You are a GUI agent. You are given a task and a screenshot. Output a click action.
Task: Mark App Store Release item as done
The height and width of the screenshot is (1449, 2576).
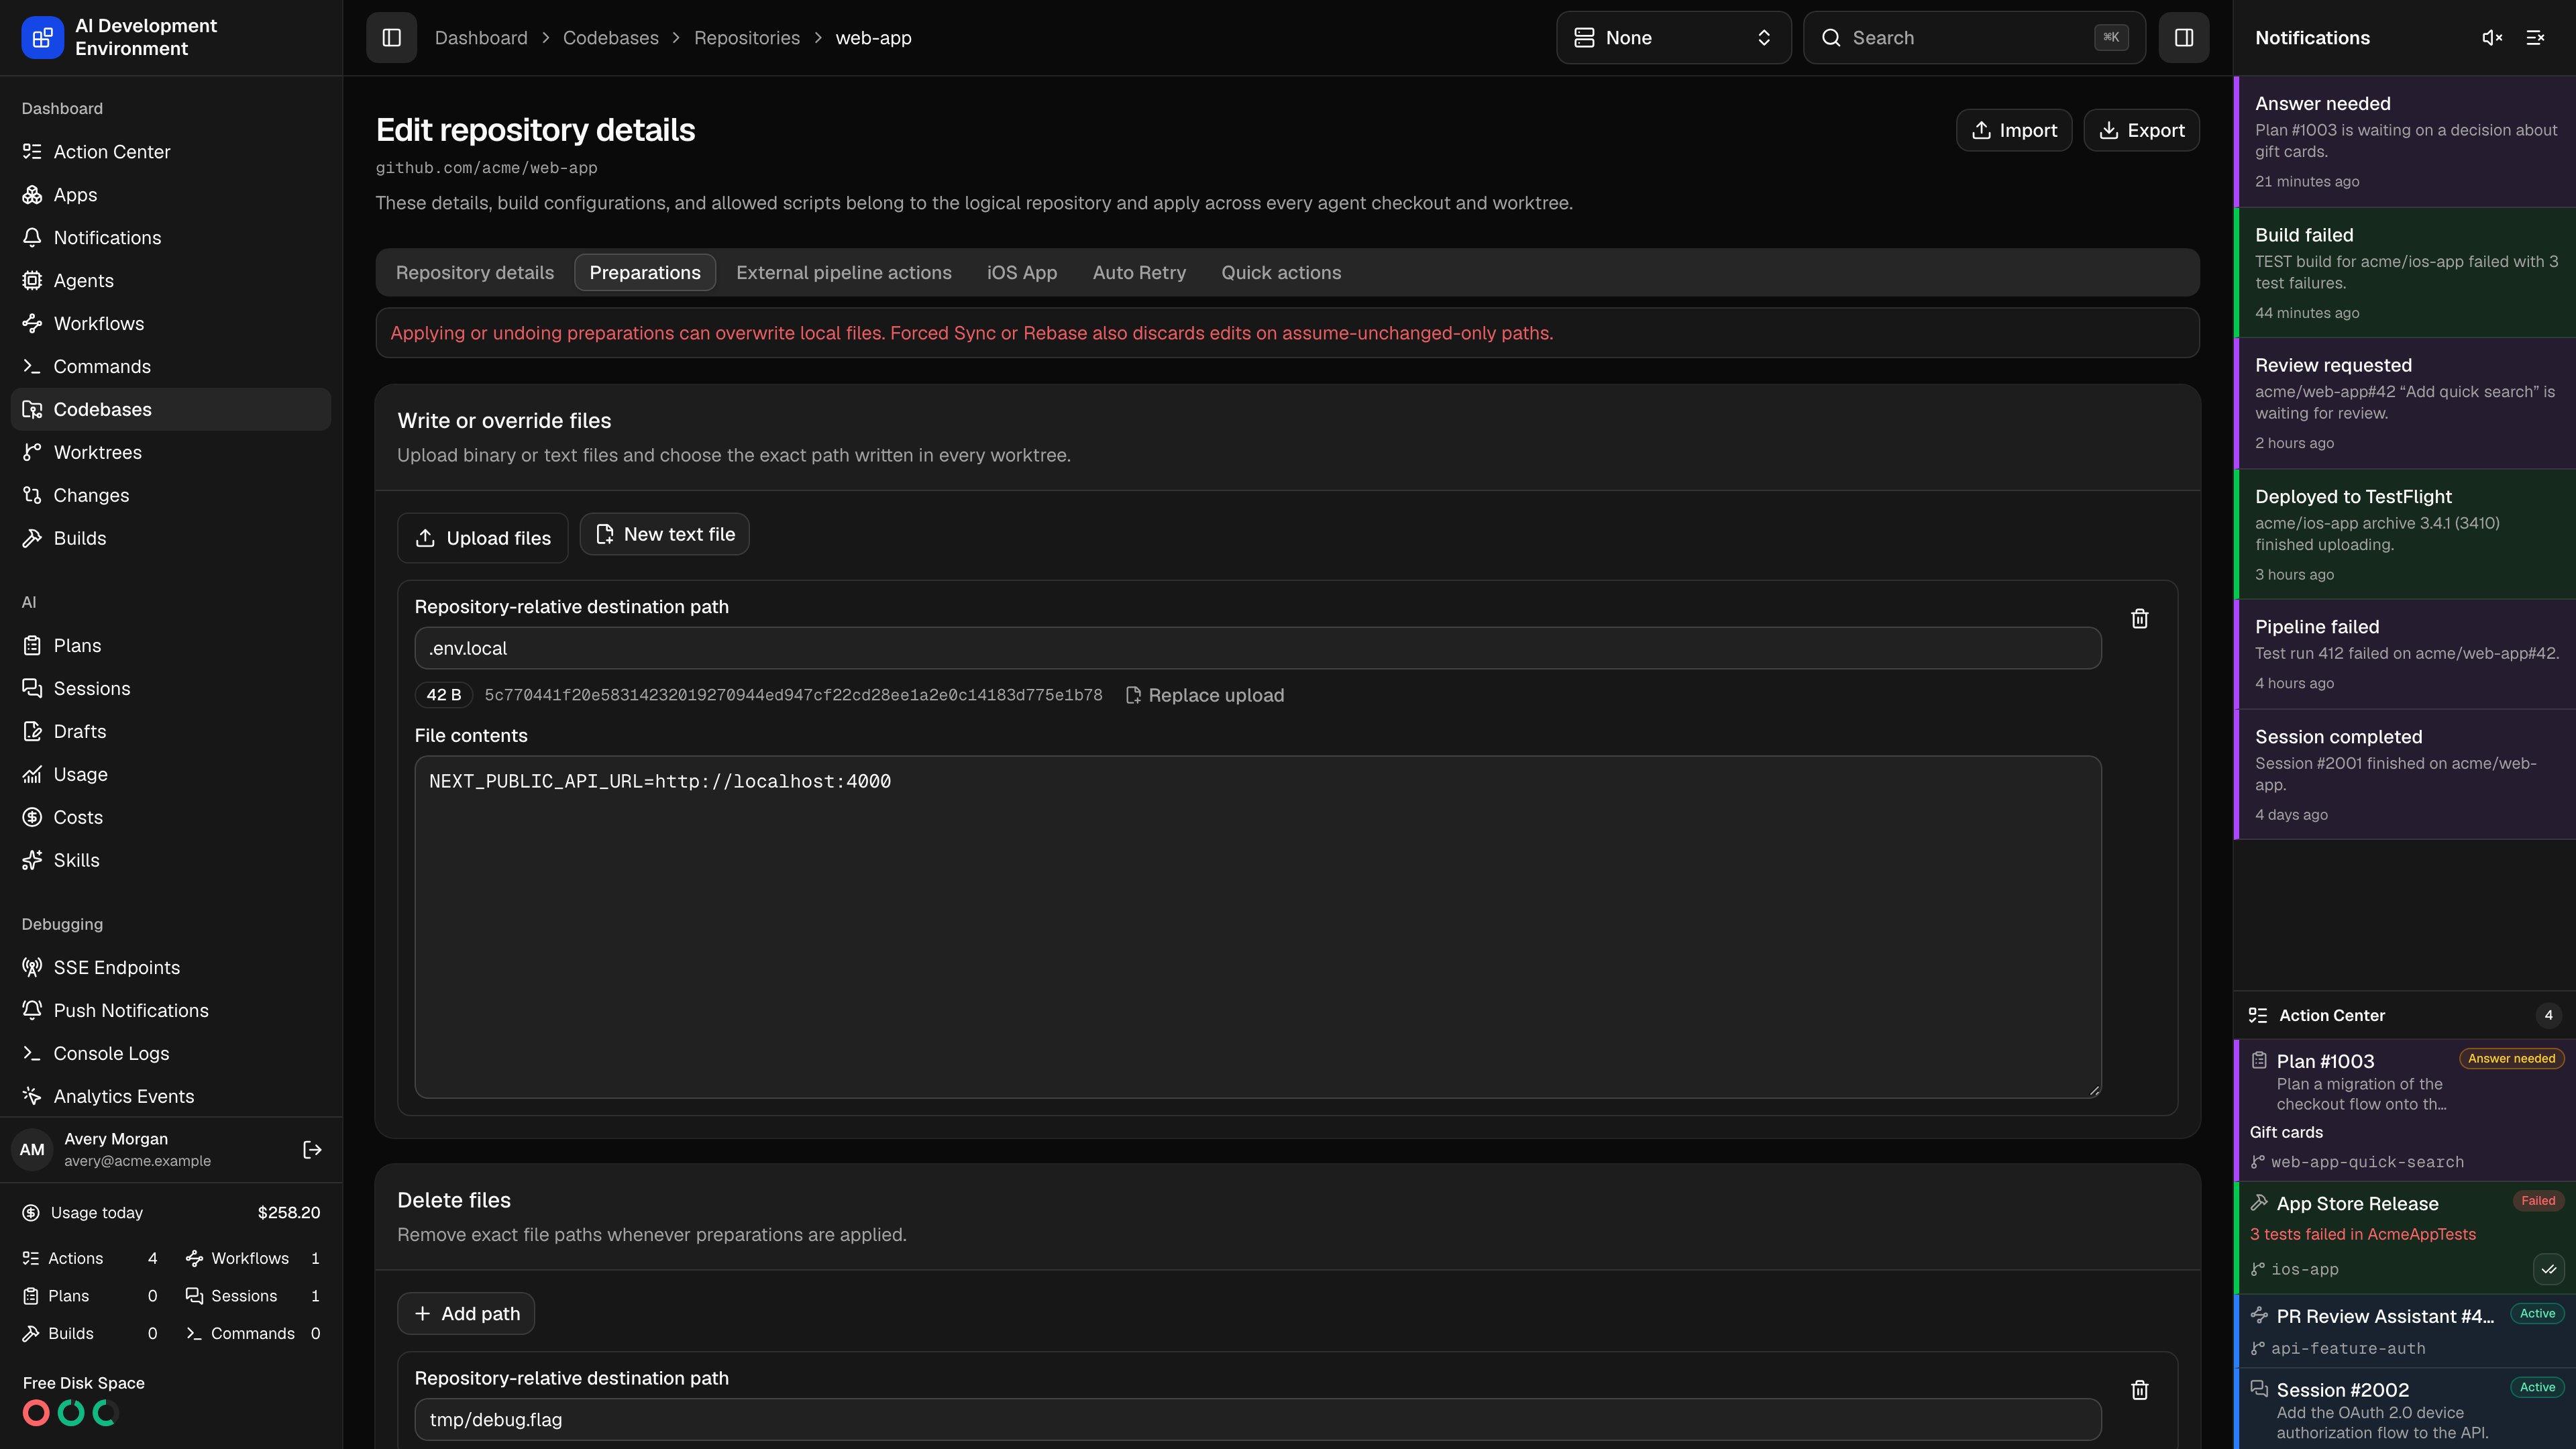coord(2548,1269)
